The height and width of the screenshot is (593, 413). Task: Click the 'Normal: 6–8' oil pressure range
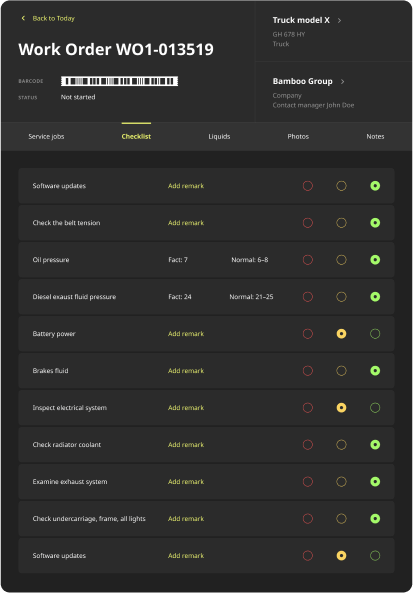(250, 260)
